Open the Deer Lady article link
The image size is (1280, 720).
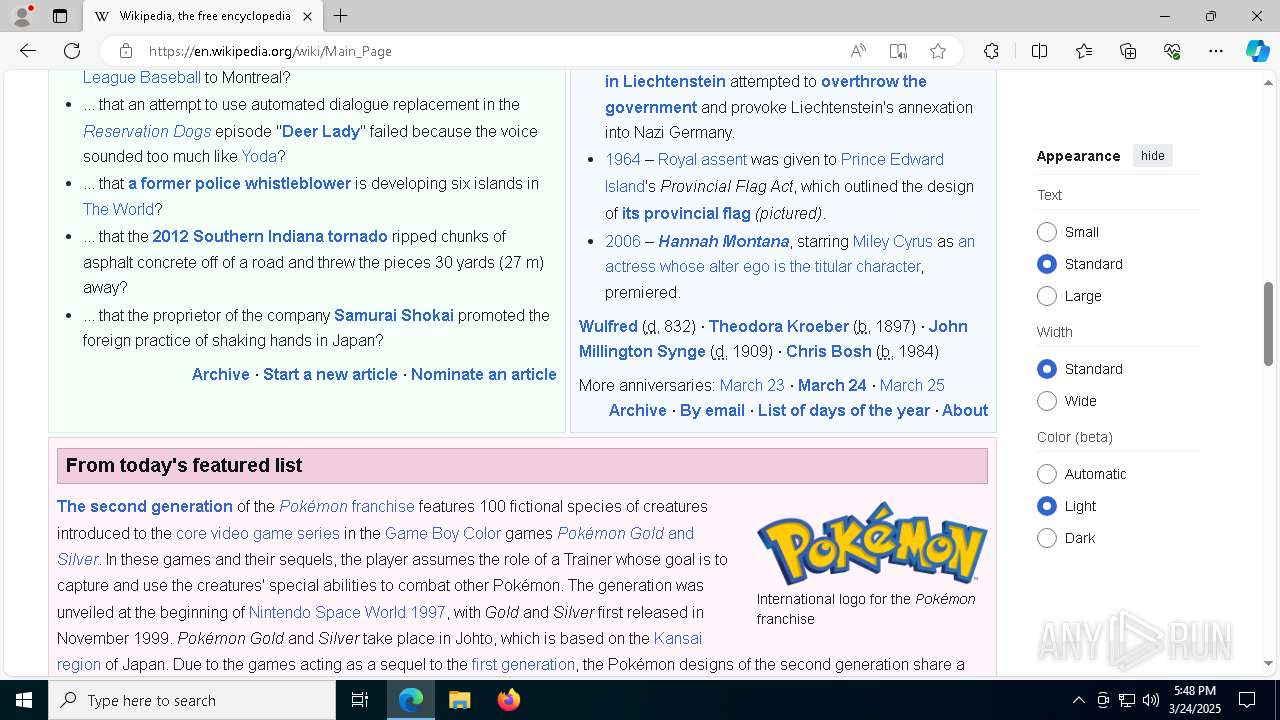point(321,131)
